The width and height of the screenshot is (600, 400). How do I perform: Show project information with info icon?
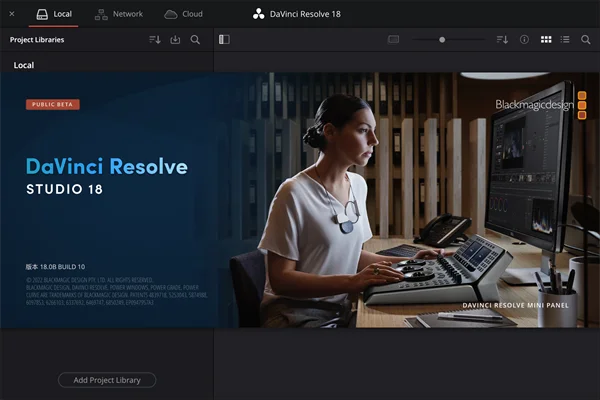(524, 39)
